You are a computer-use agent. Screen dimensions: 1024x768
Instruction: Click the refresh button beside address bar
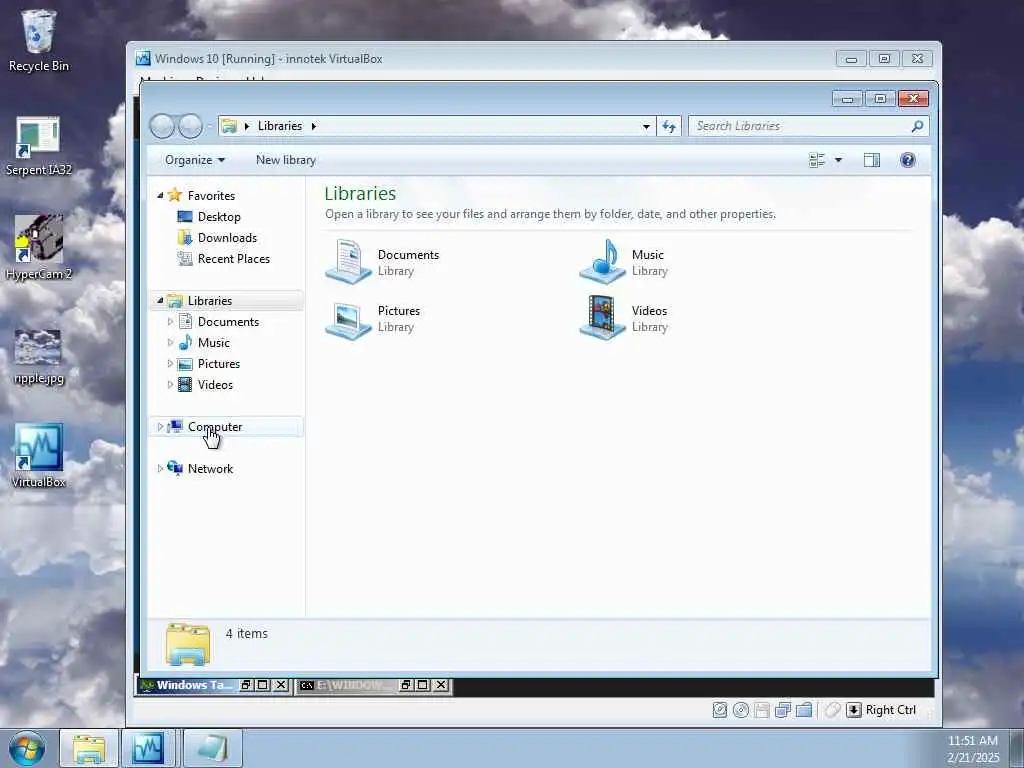pyautogui.click(x=669, y=126)
